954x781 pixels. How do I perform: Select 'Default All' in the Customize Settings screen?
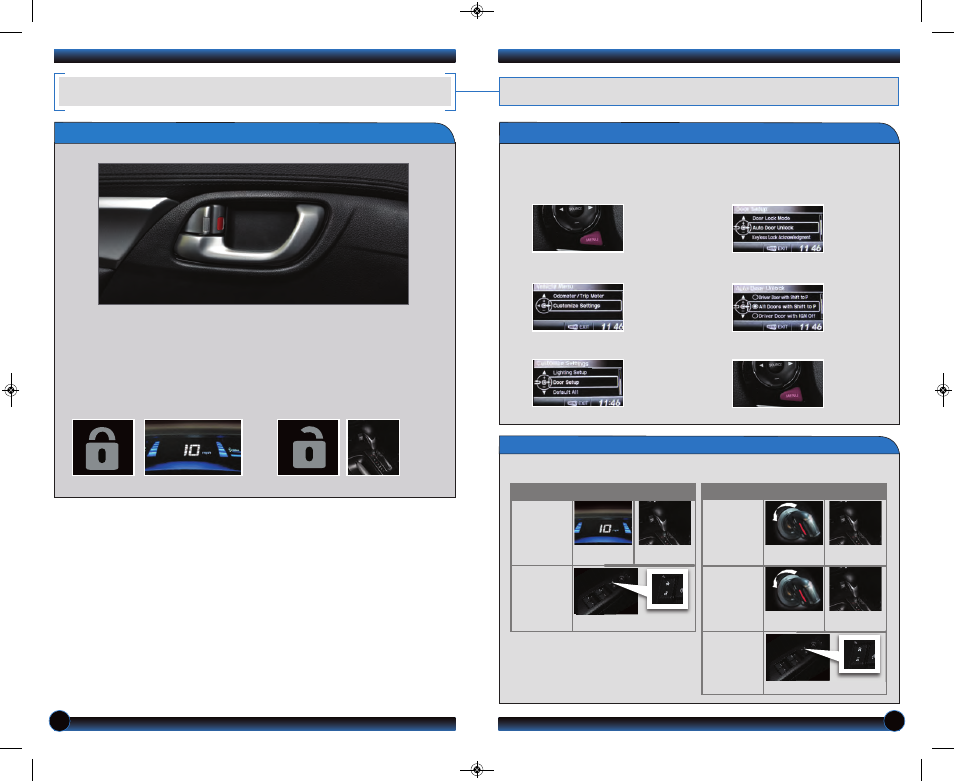coord(565,392)
